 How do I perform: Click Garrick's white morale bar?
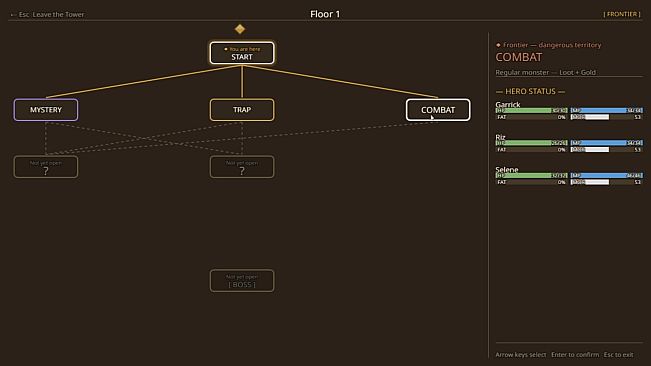pos(607,117)
